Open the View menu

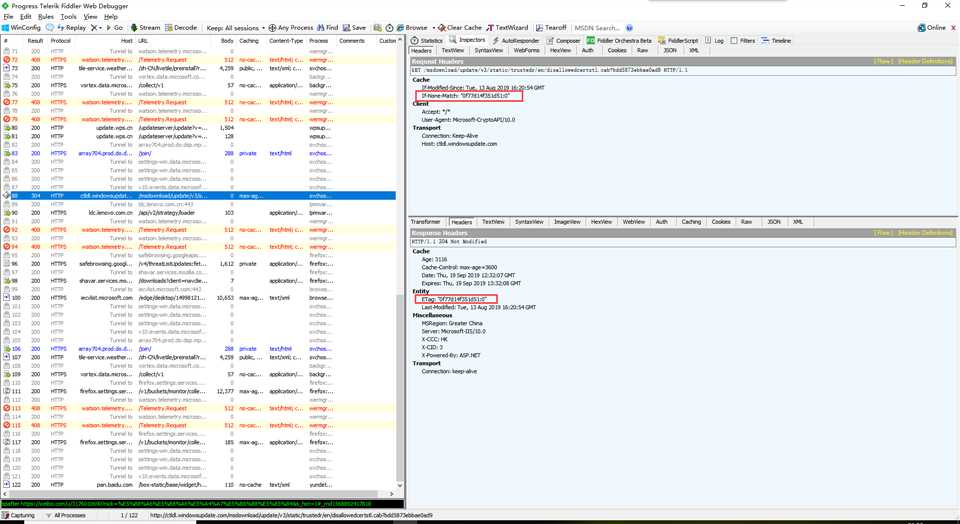(x=91, y=17)
